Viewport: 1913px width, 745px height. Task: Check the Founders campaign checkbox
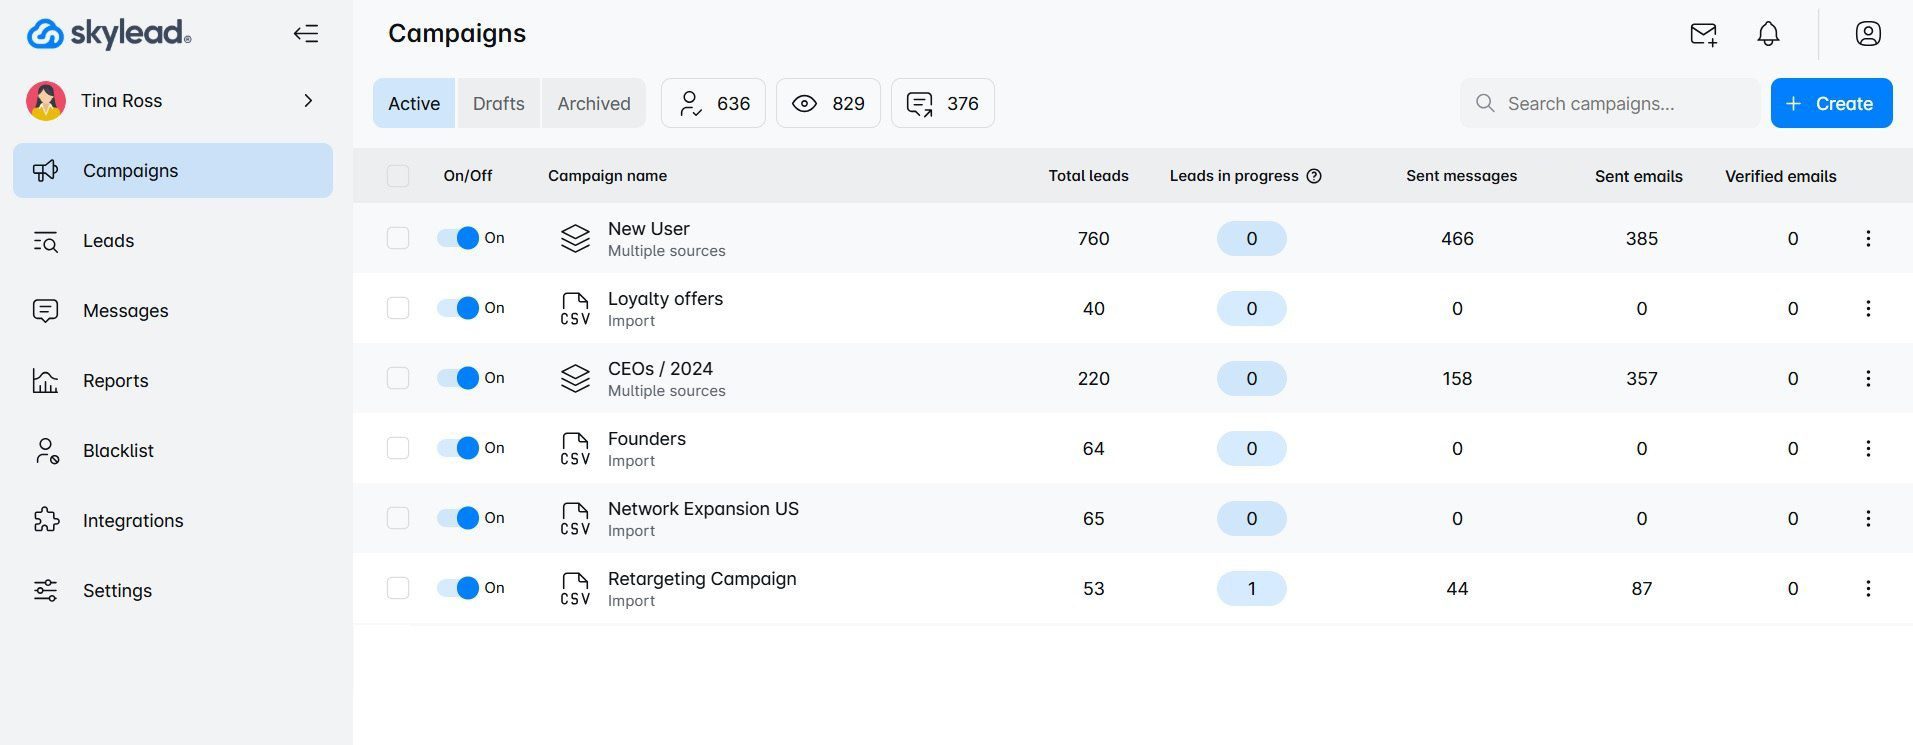398,448
